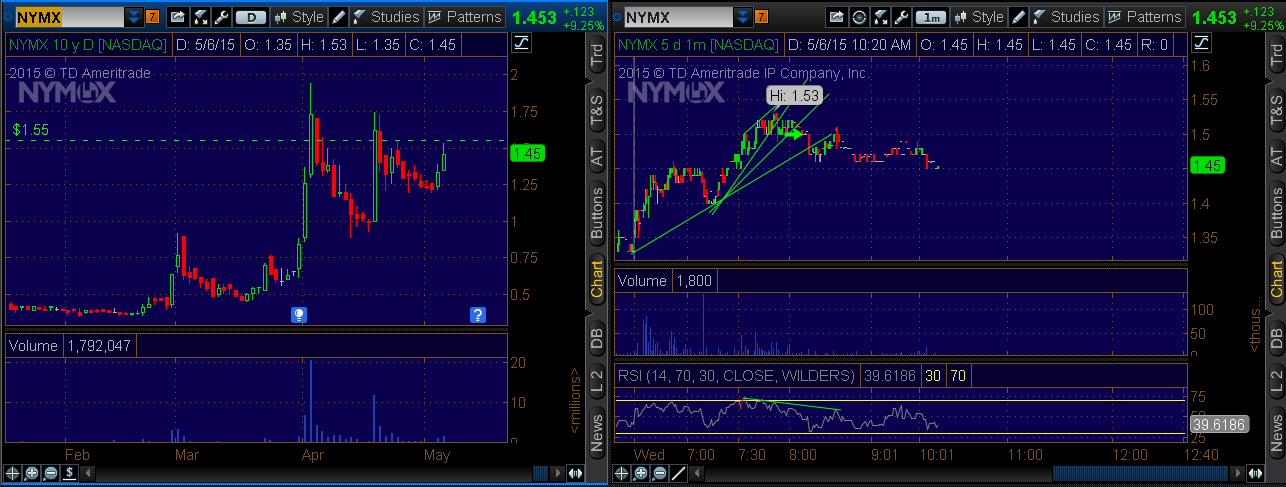The height and width of the screenshot is (487, 1286).
Task: Open Patterns menu in left chart
Action: [465, 17]
